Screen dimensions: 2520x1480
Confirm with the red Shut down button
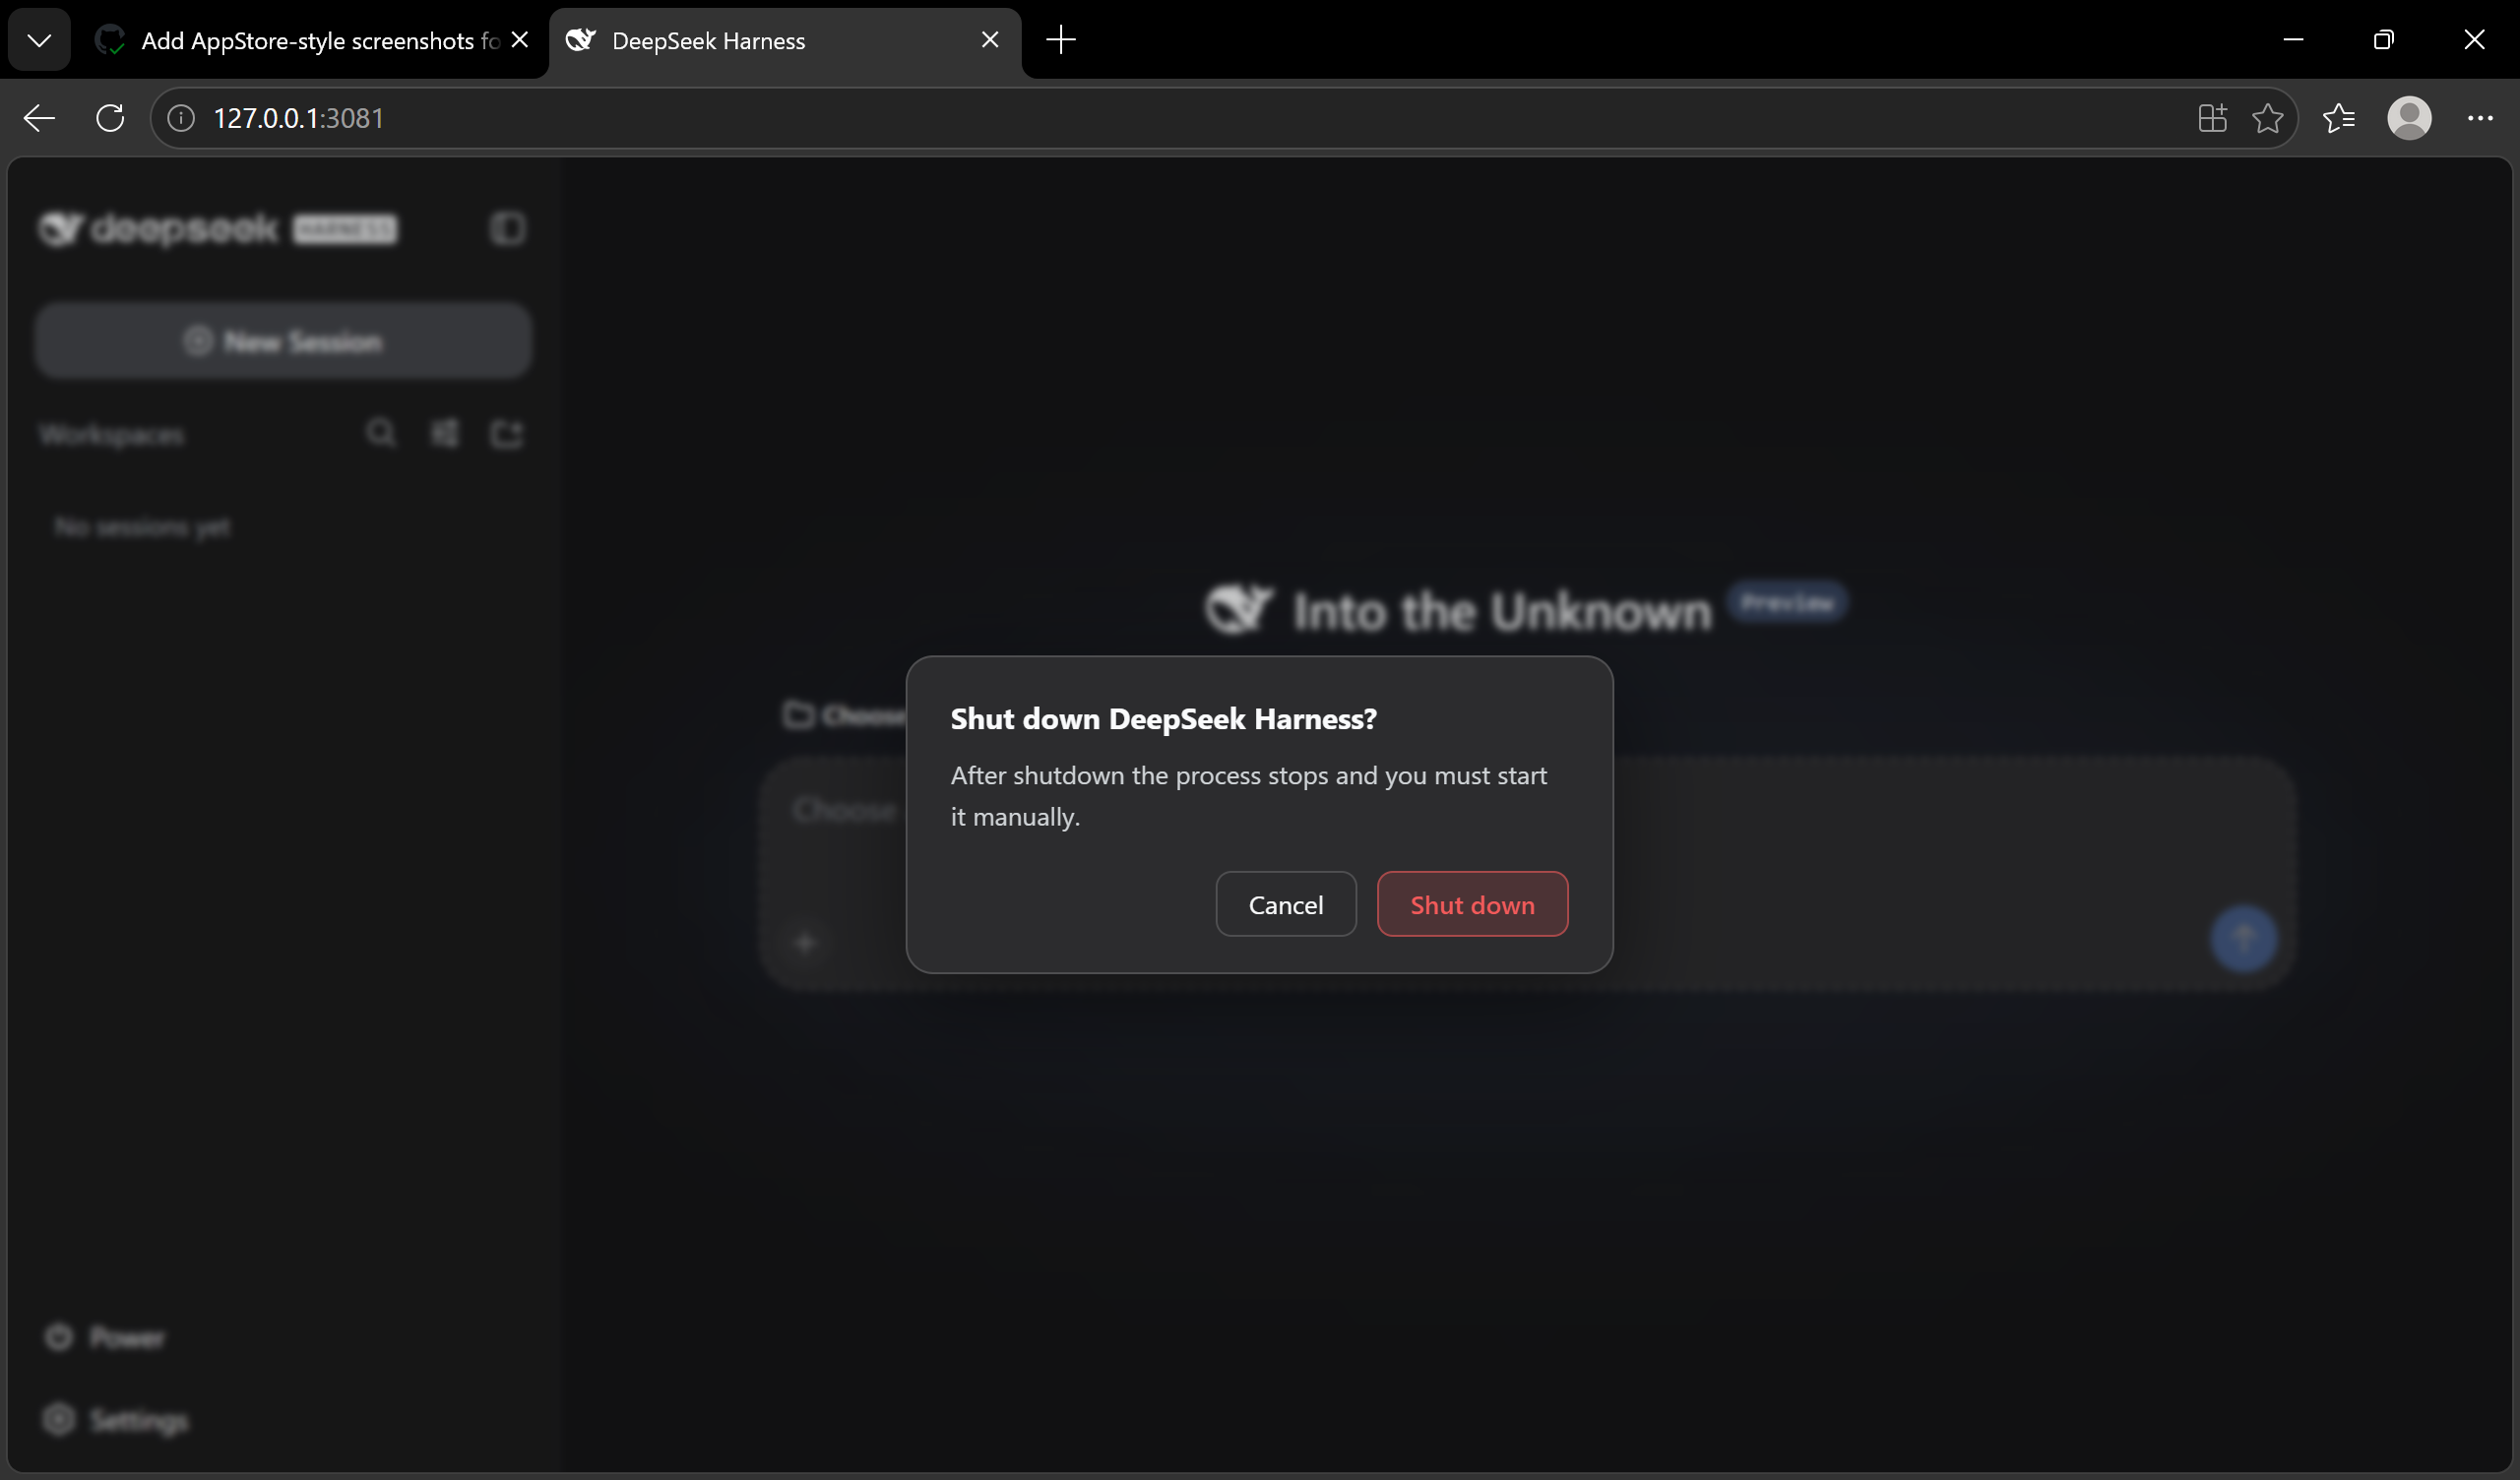pyautogui.click(x=1472, y=904)
